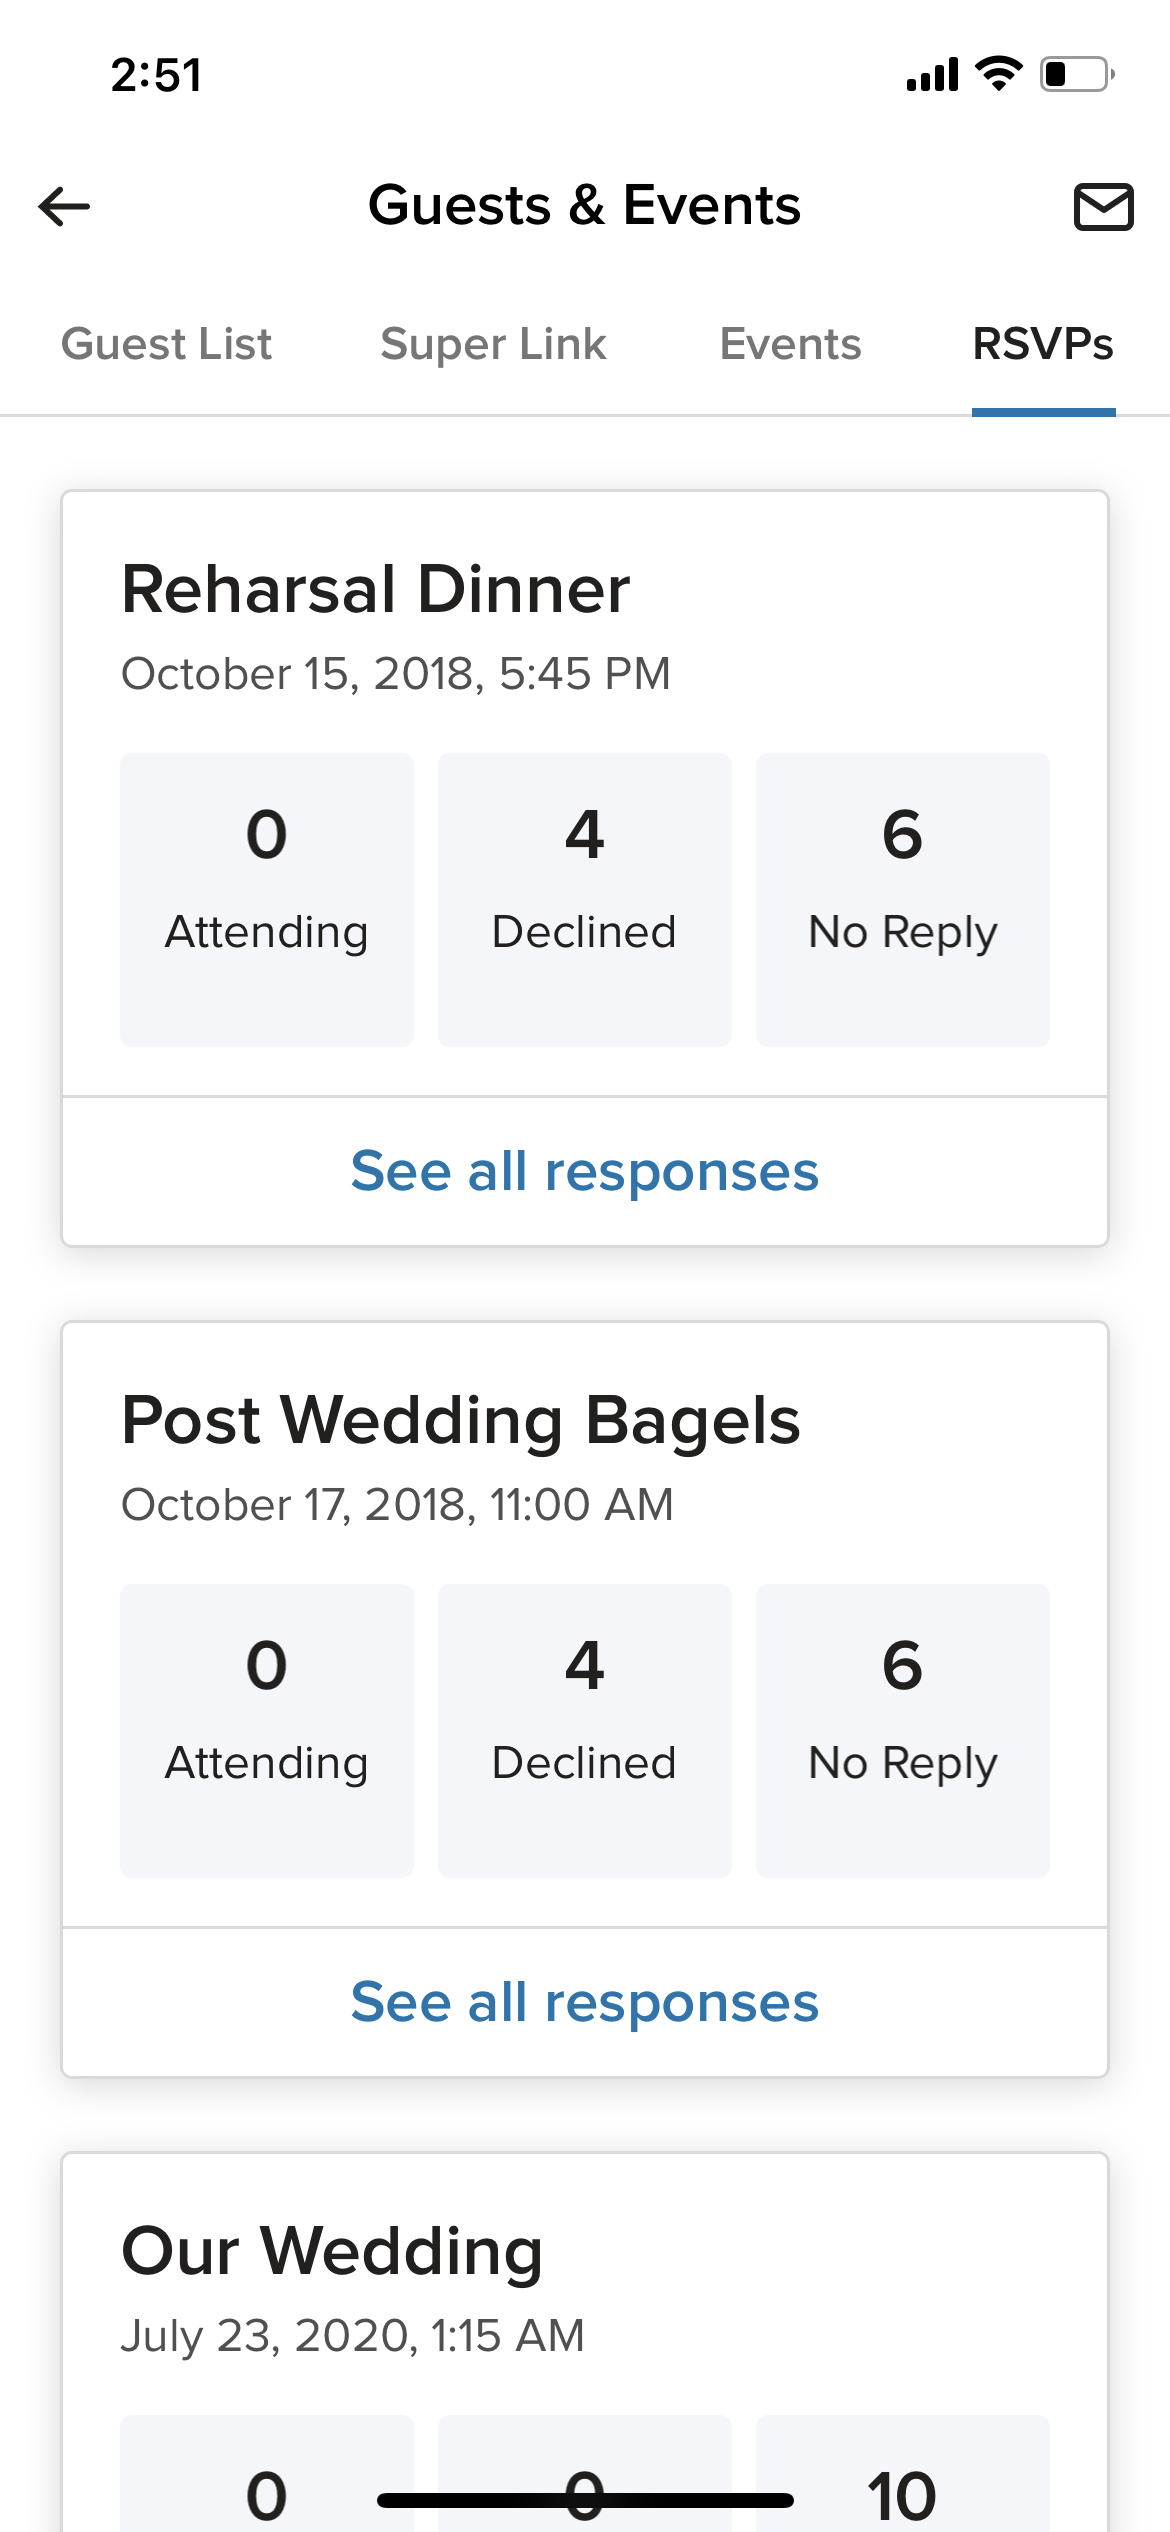Open Post Wedding Bagels Declined tile
Screen dimensions: 1170x2532
pyautogui.click(x=585, y=1730)
